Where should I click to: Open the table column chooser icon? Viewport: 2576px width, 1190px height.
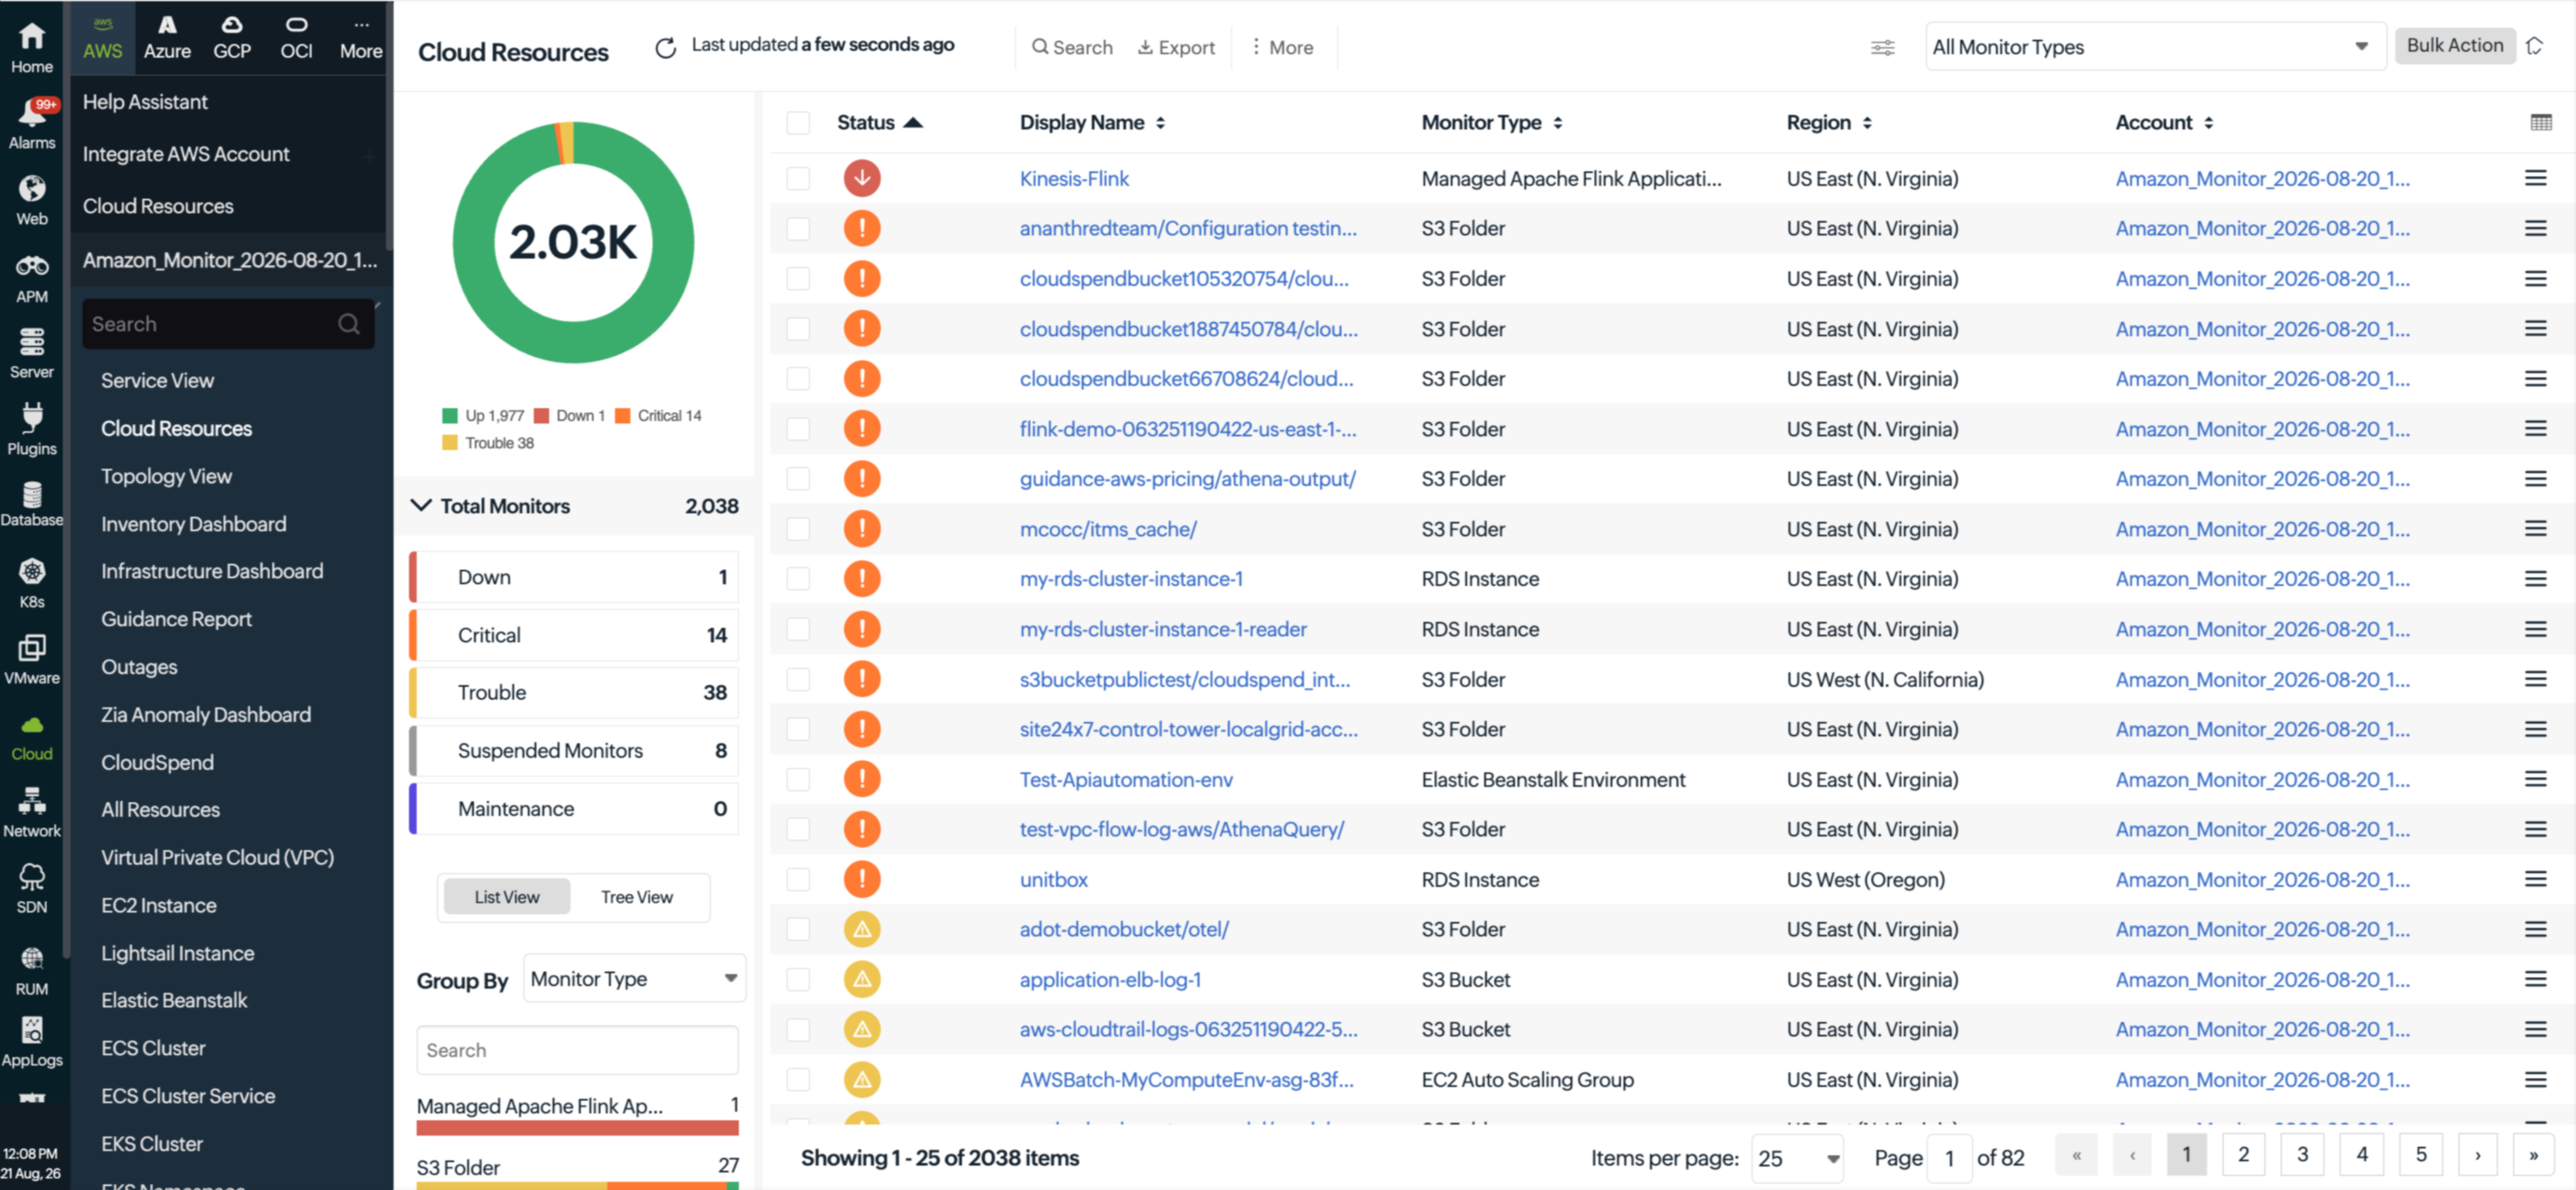[x=2541, y=122]
